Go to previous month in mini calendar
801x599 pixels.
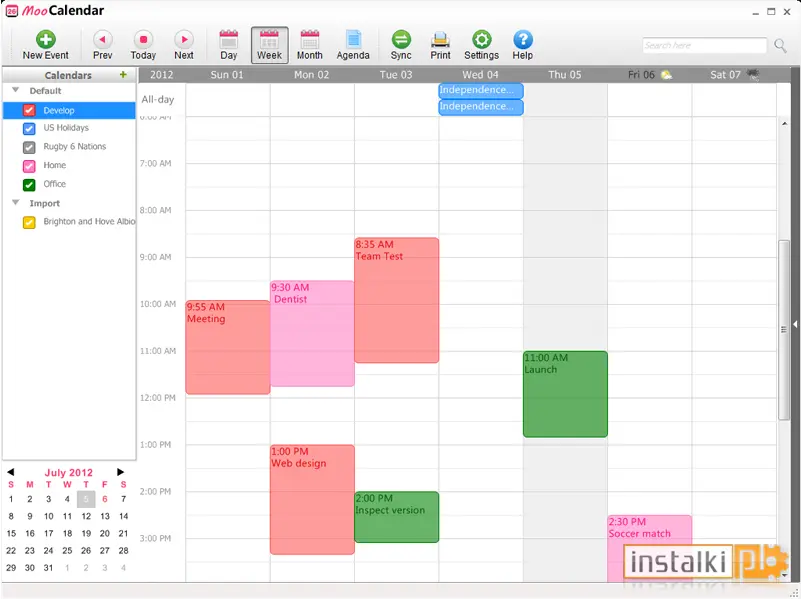[x=11, y=472]
